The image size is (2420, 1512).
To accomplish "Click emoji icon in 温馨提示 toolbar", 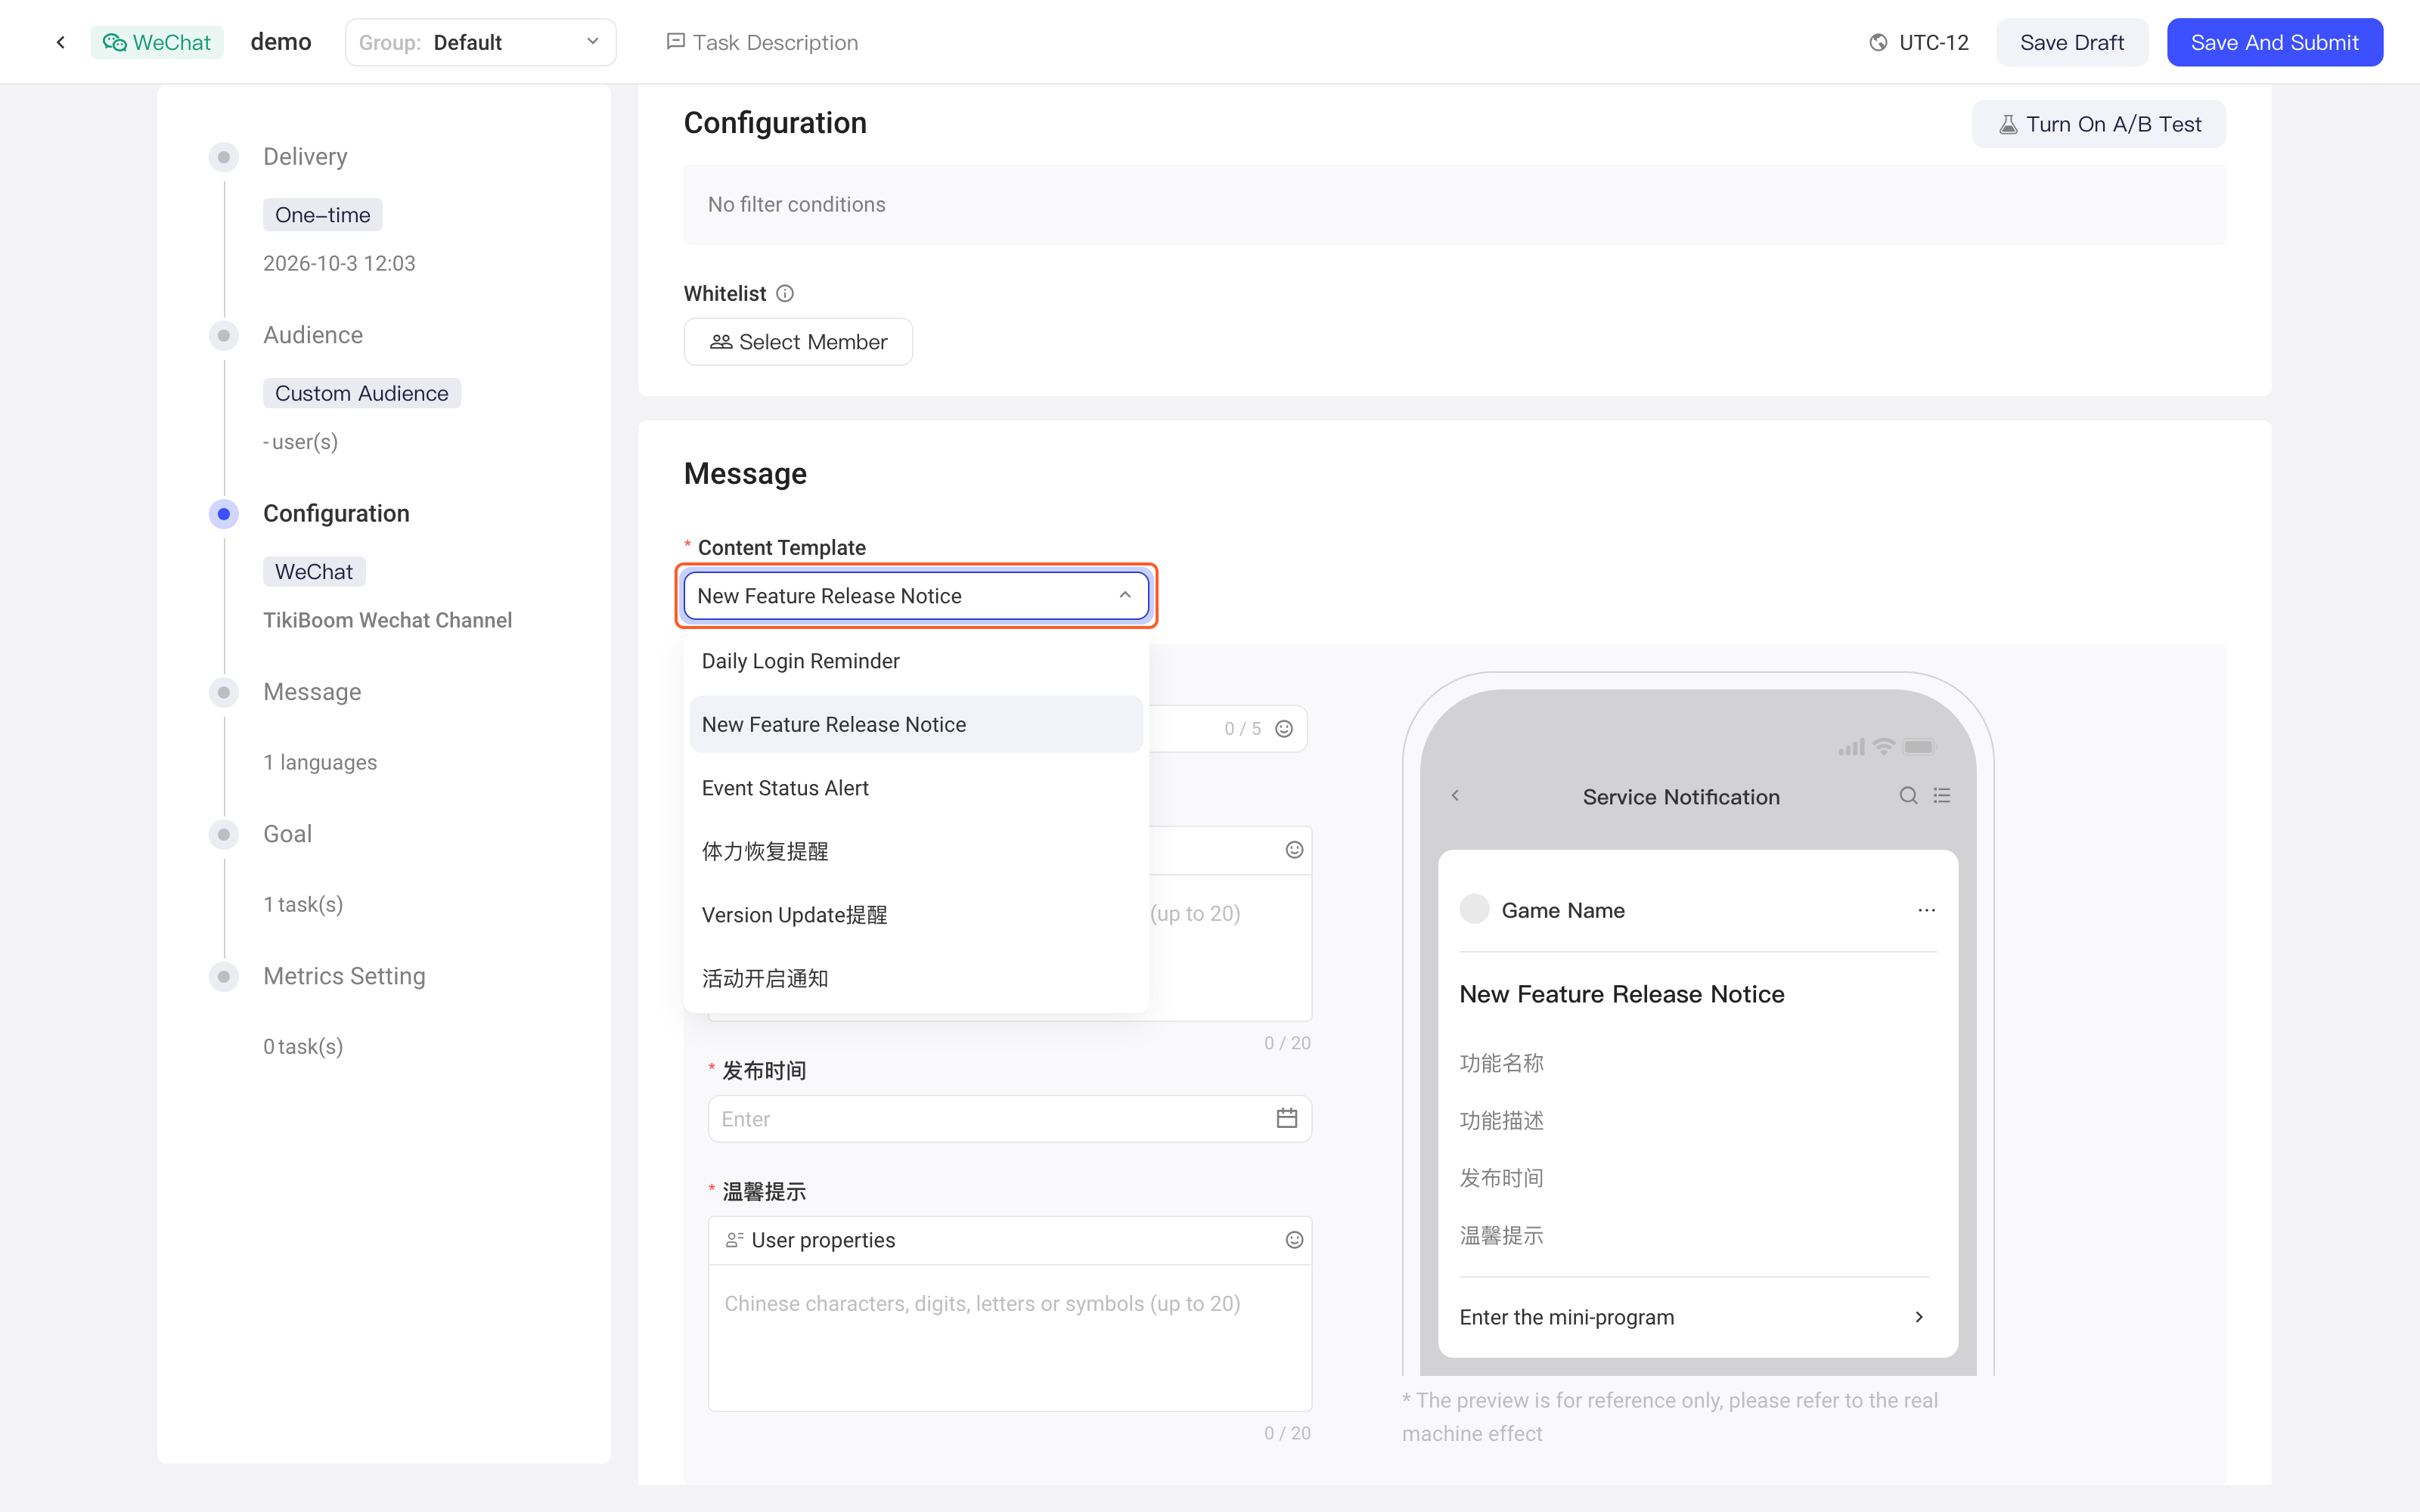I will click(x=1294, y=1240).
